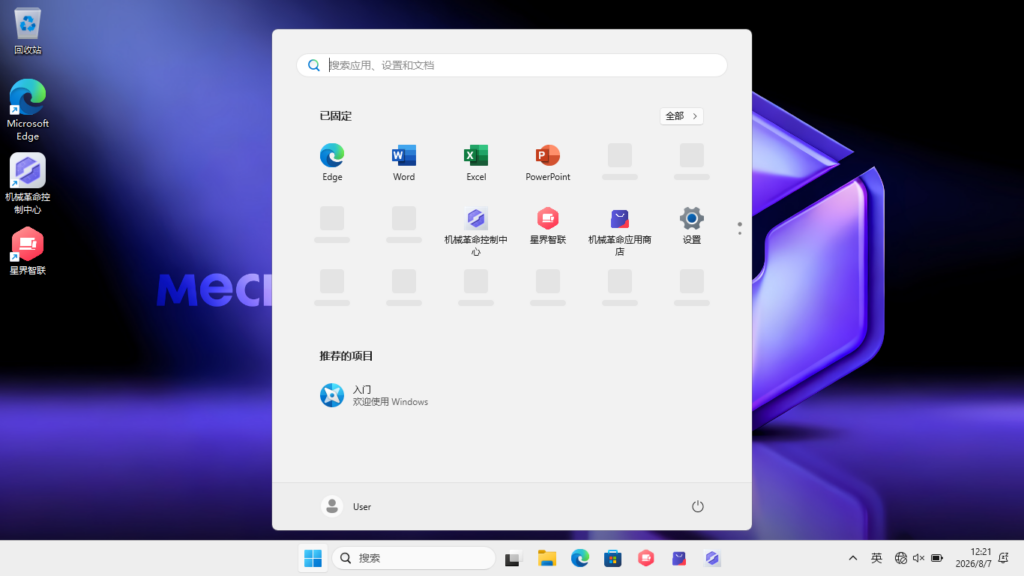The width and height of the screenshot is (1024, 576).
Task: Open Edge from pinned apps
Action: tap(332, 162)
